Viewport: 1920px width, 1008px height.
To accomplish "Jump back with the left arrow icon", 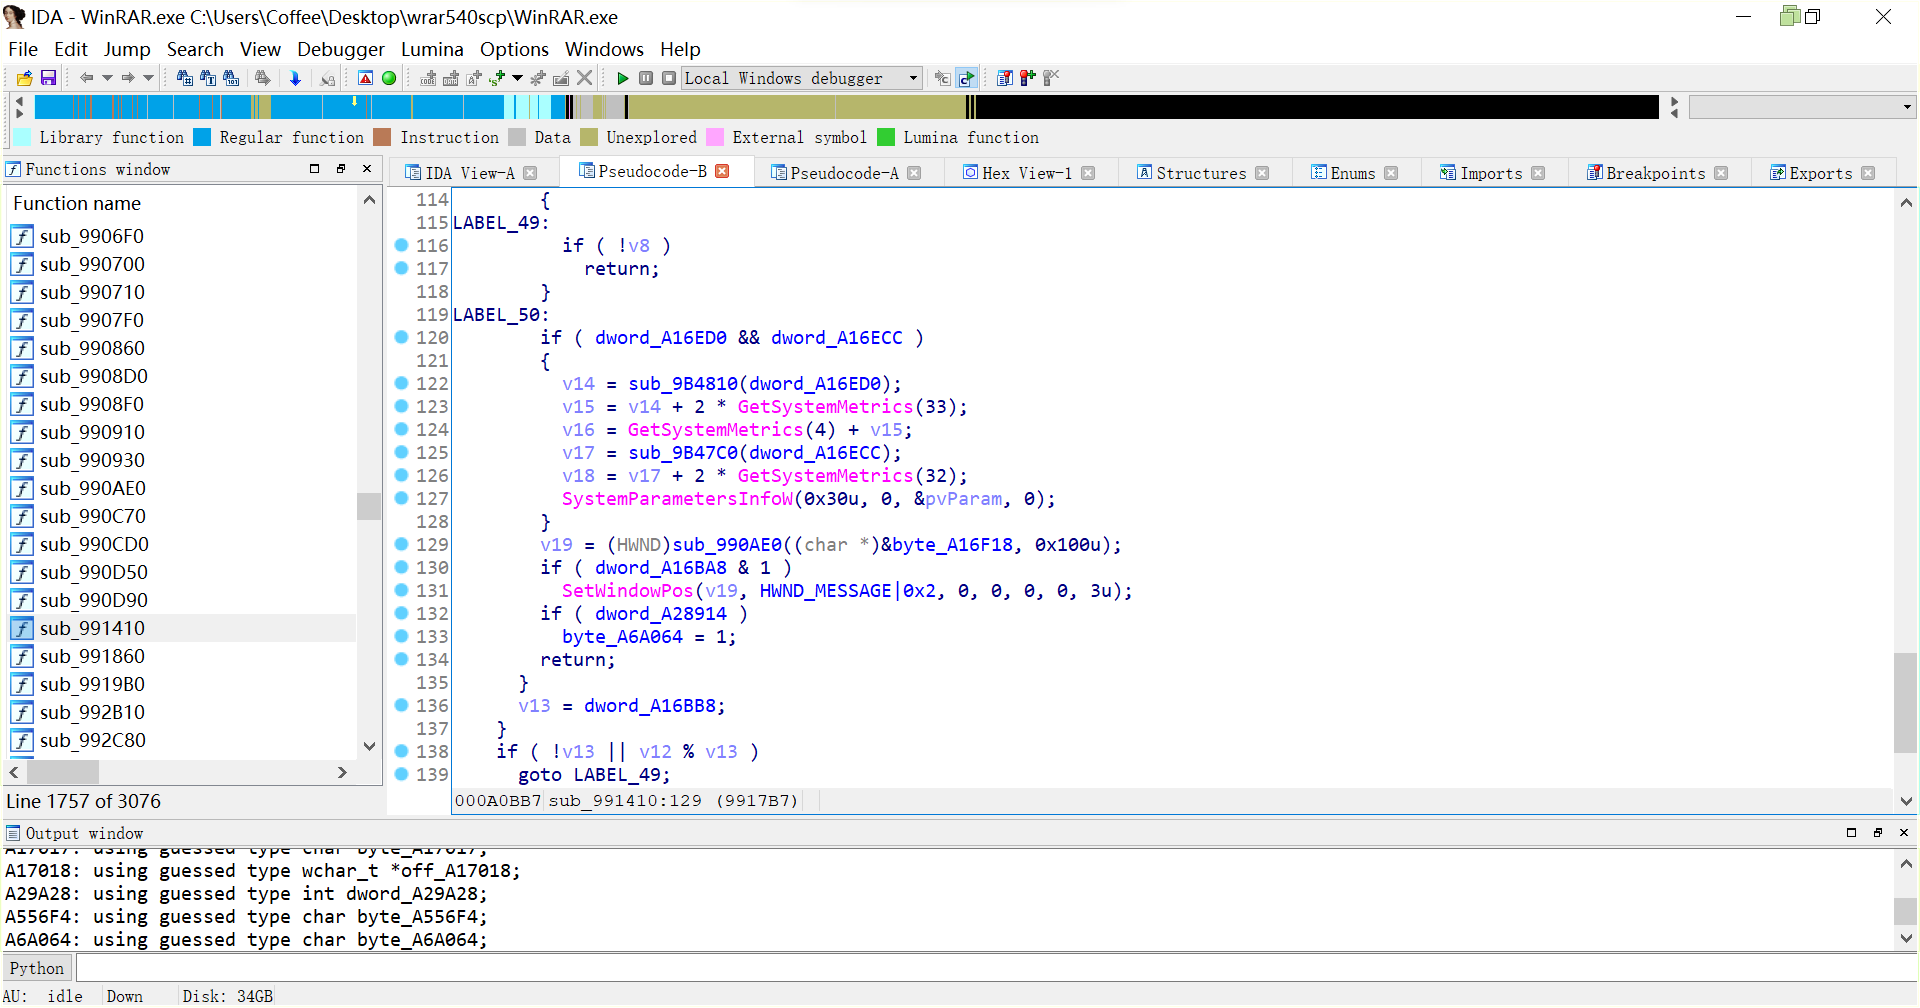I will [x=87, y=78].
